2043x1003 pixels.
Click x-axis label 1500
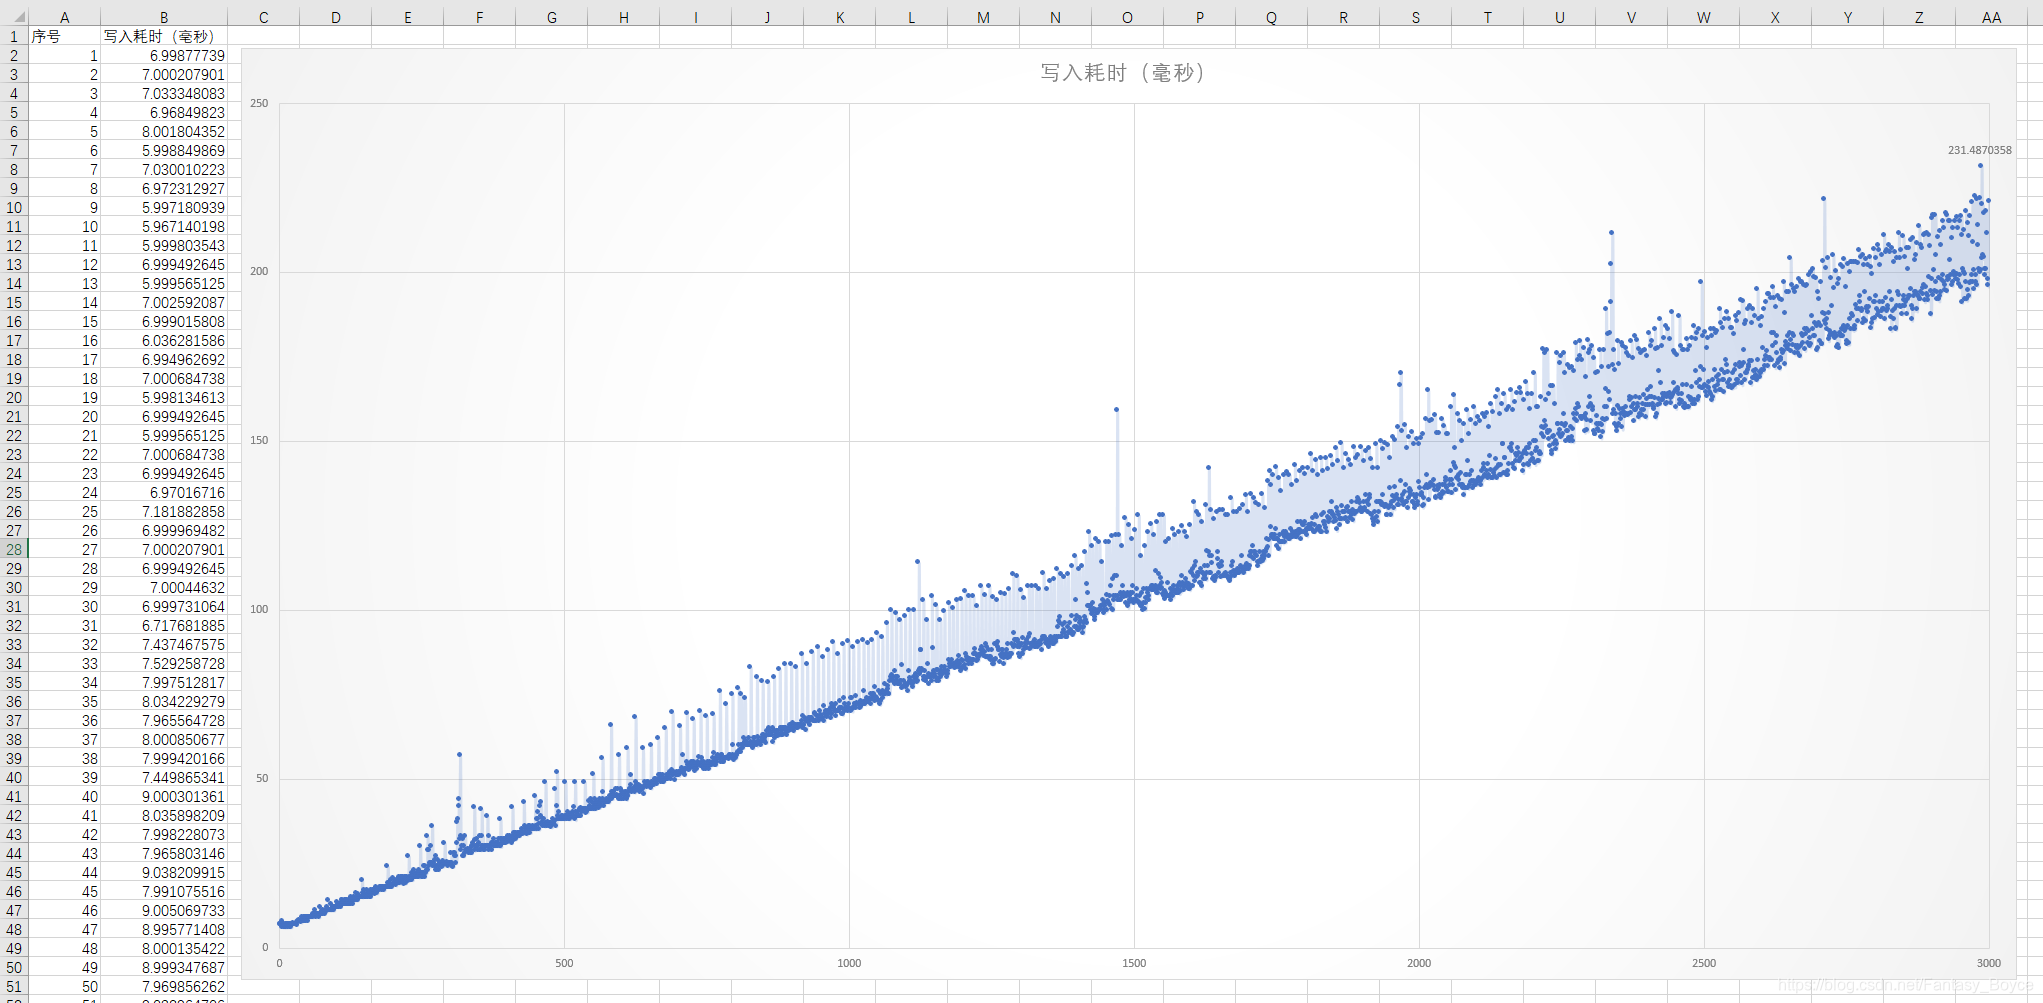(x=1134, y=963)
